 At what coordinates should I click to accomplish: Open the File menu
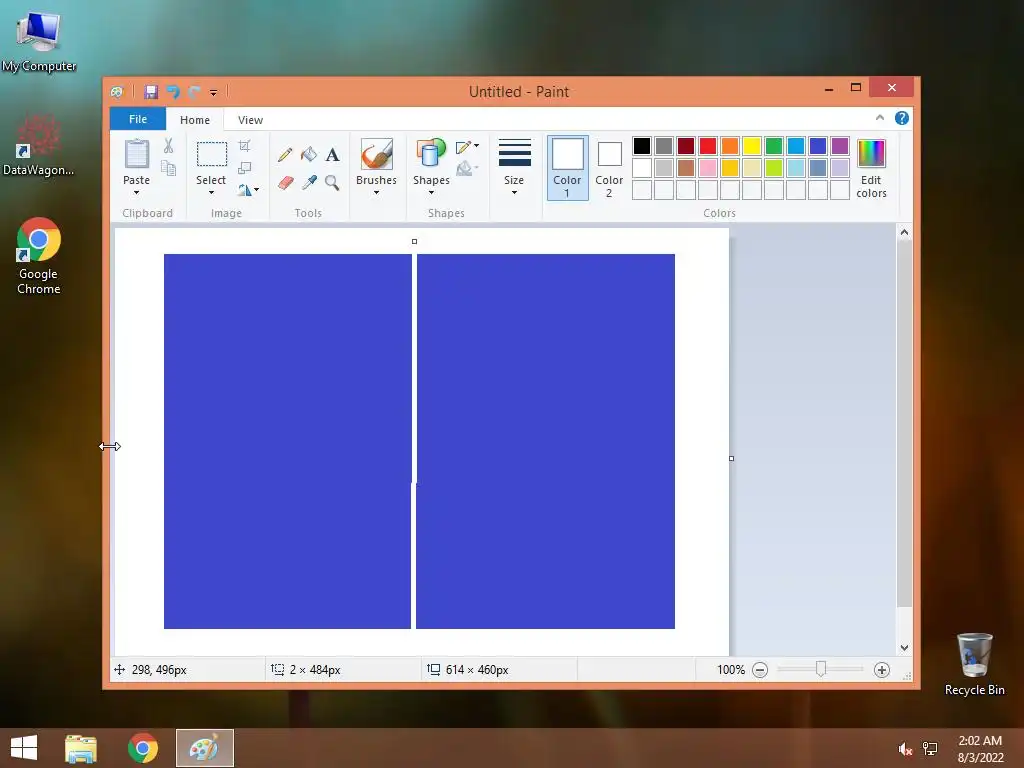tap(138, 119)
